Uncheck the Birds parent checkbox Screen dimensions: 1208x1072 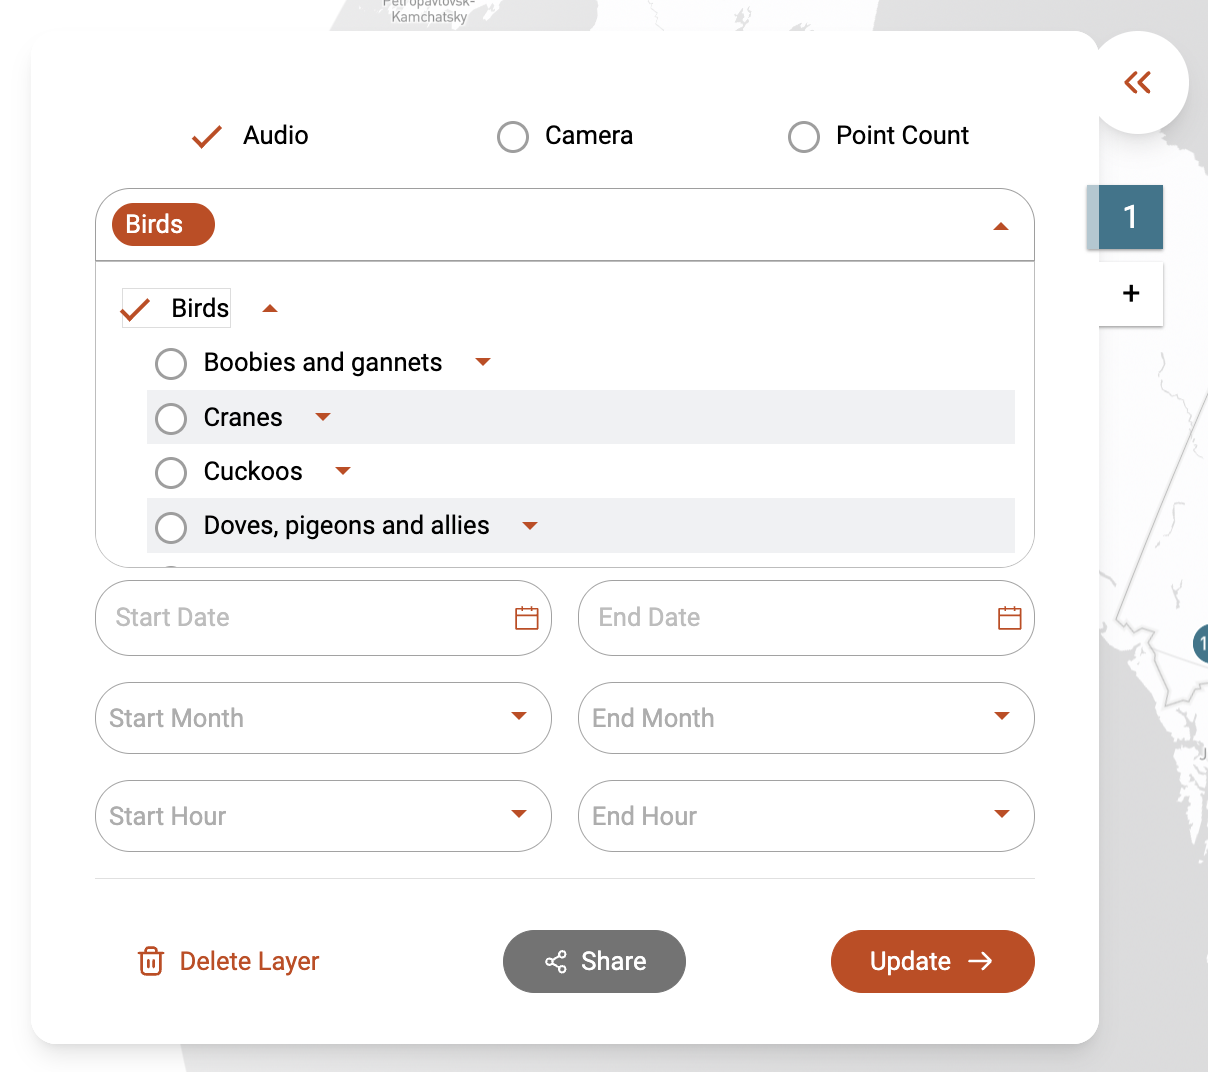click(x=136, y=309)
